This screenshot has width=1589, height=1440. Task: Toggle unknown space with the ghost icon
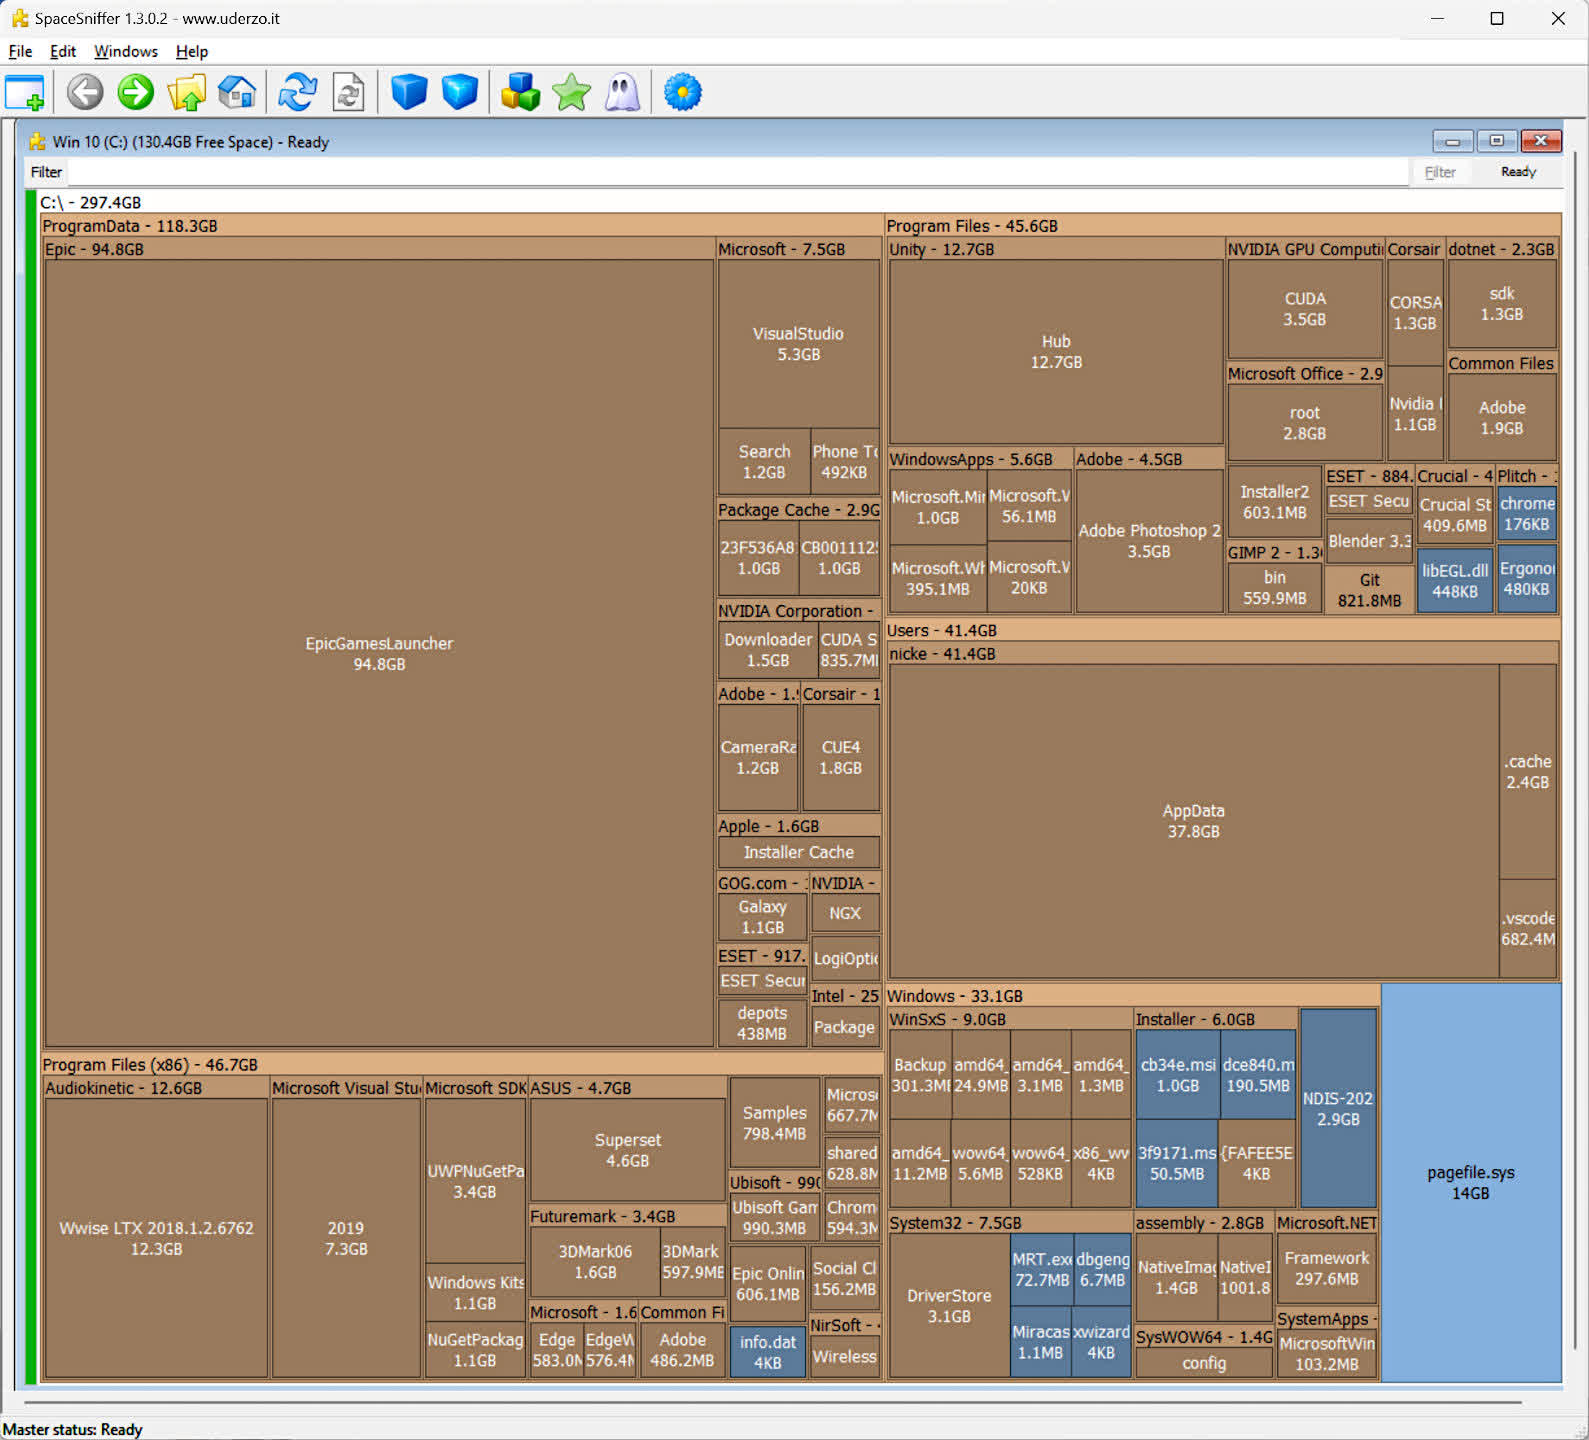coord(622,93)
